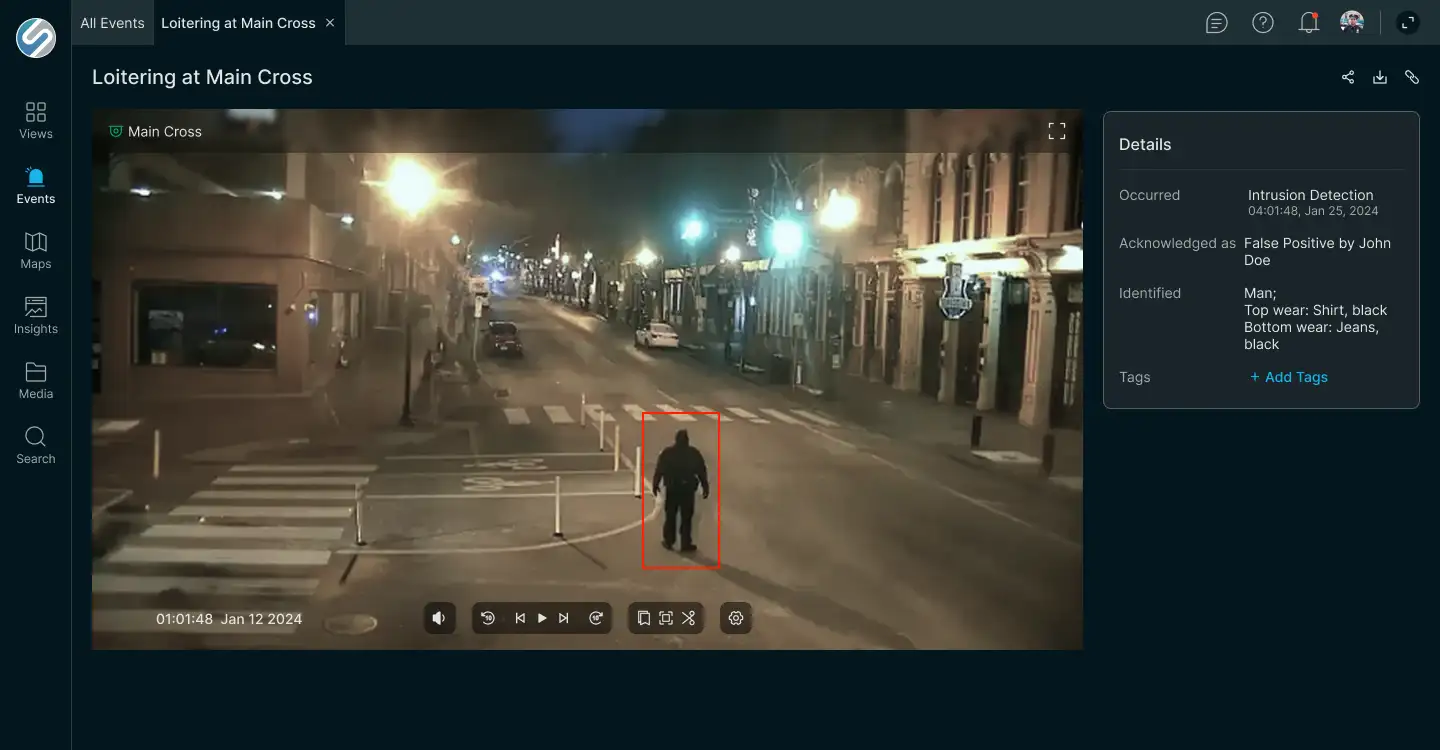Share the event using share icon
Image resolution: width=1440 pixels, height=750 pixels.
tap(1348, 77)
